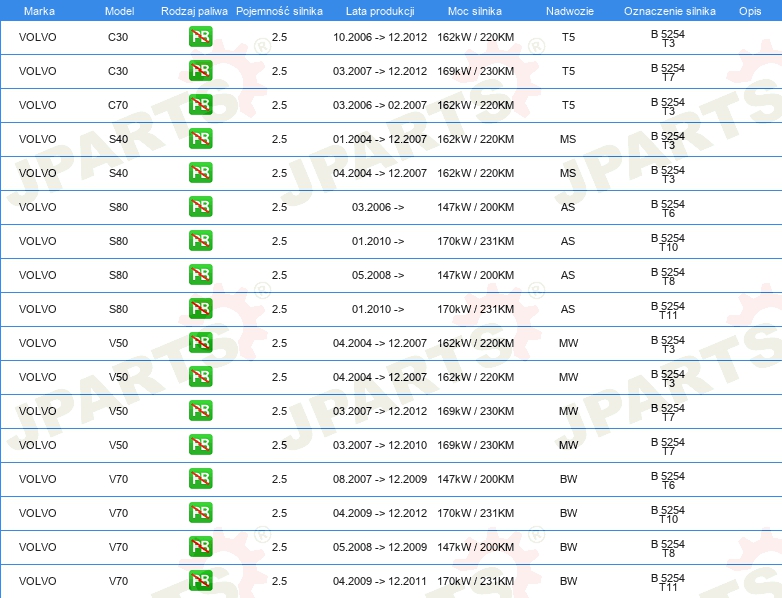Select fuel icon for V70 B 5254 T8
This screenshot has height=598, width=782.
tap(200, 547)
